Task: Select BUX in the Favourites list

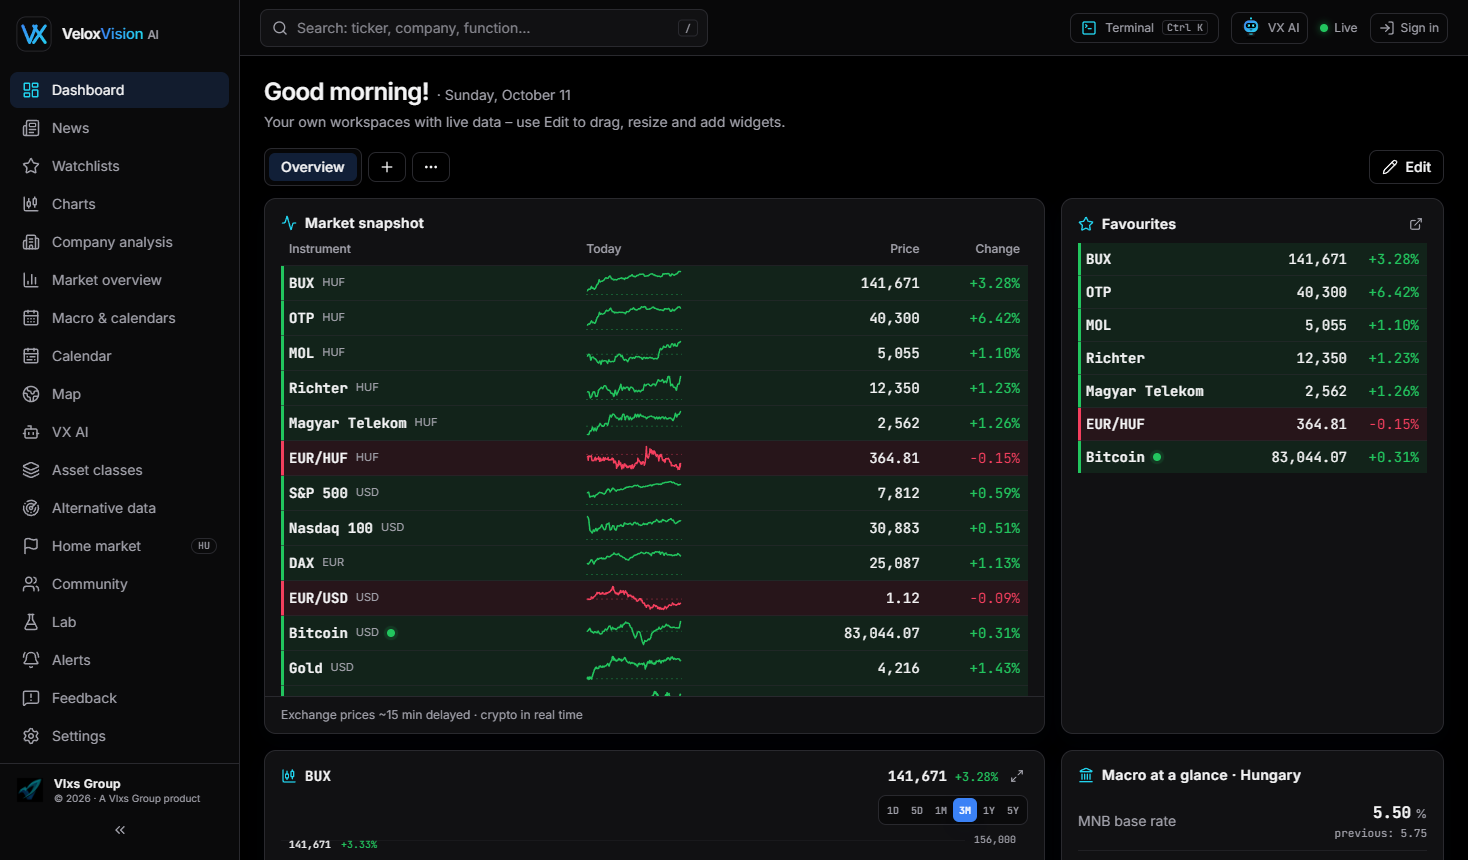Action: coord(1252,259)
